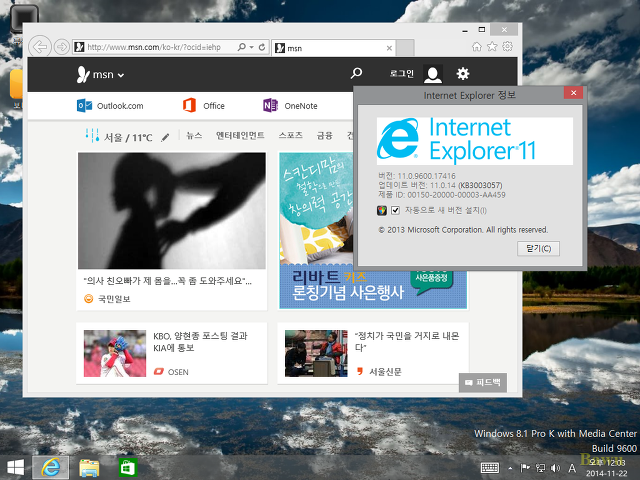Click the 로그인 sign-in link
The width and height of the screenshot is (640, 480).
[x=402, y=73]
